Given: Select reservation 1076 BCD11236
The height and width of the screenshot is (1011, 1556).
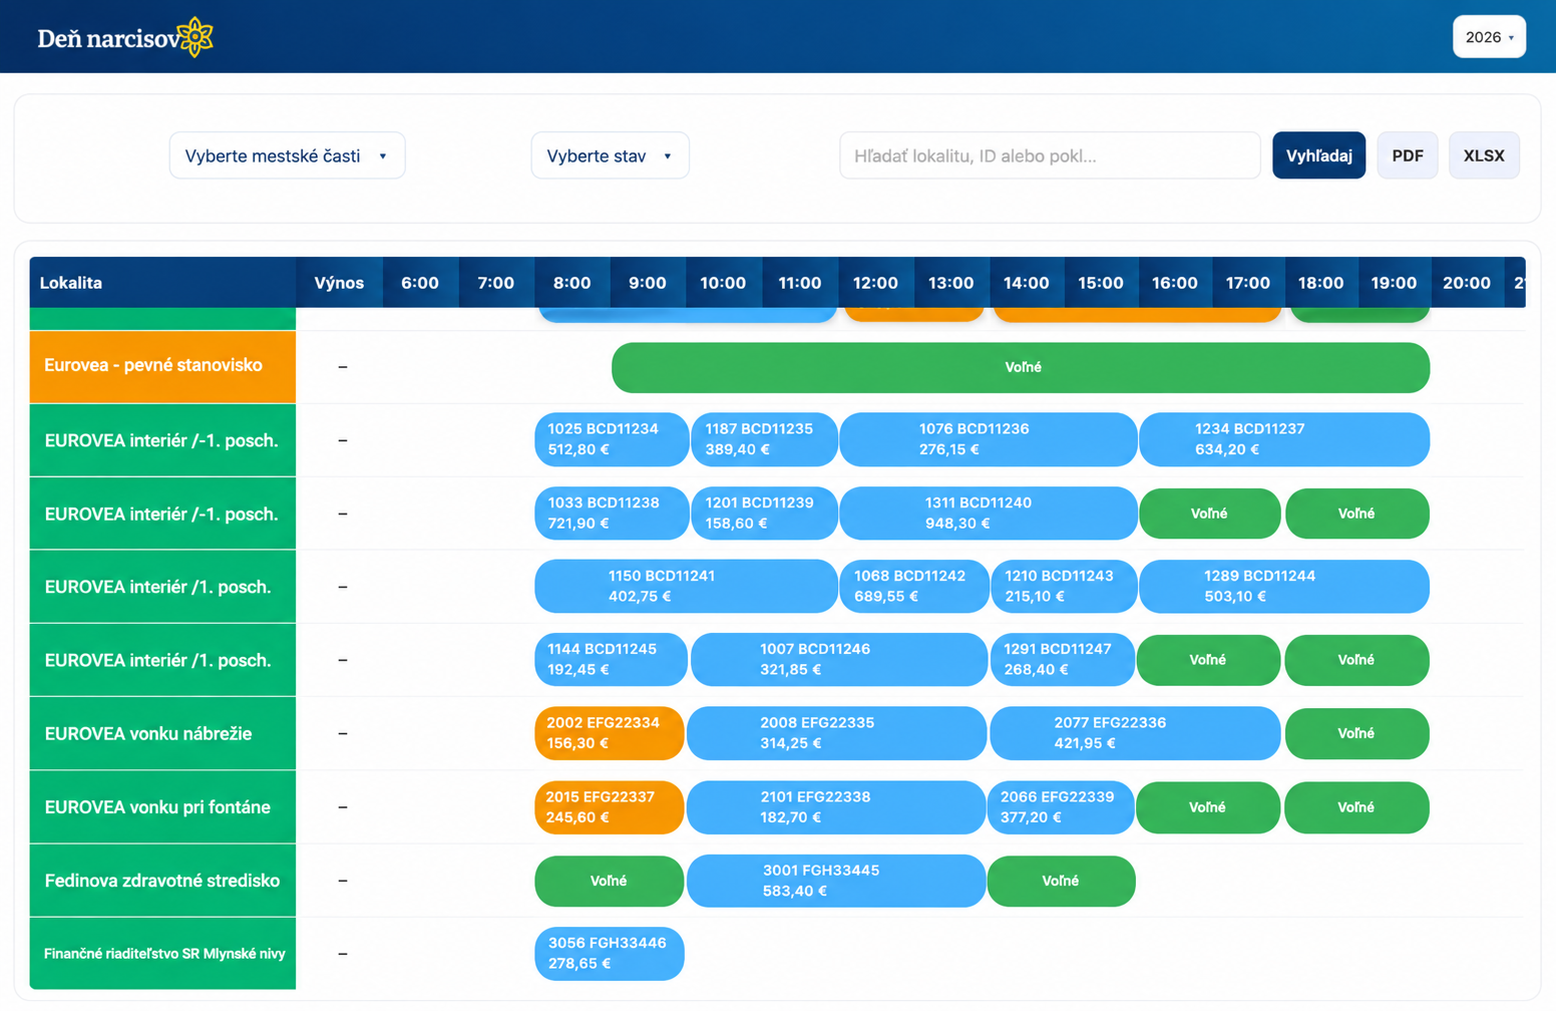Looking at the screenshot, I should point(988,440).
